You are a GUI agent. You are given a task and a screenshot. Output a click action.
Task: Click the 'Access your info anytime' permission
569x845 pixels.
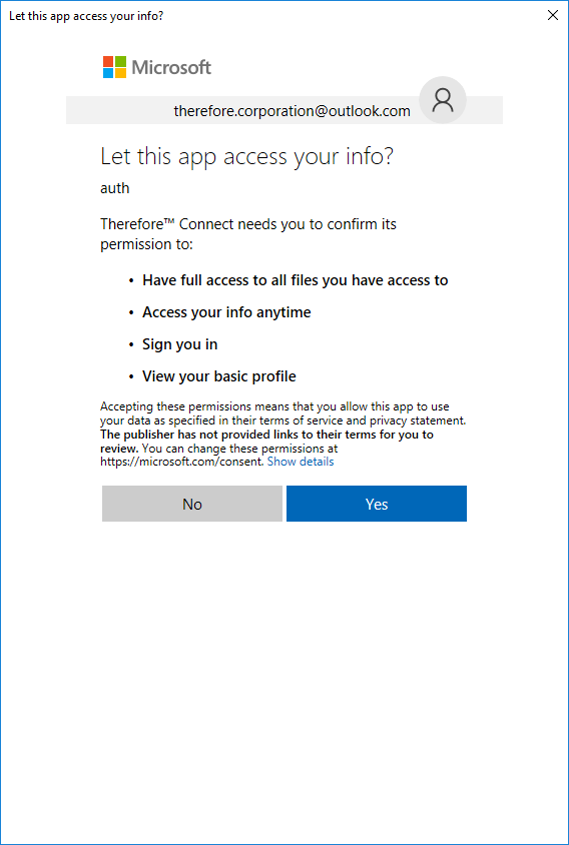[226, 312]
